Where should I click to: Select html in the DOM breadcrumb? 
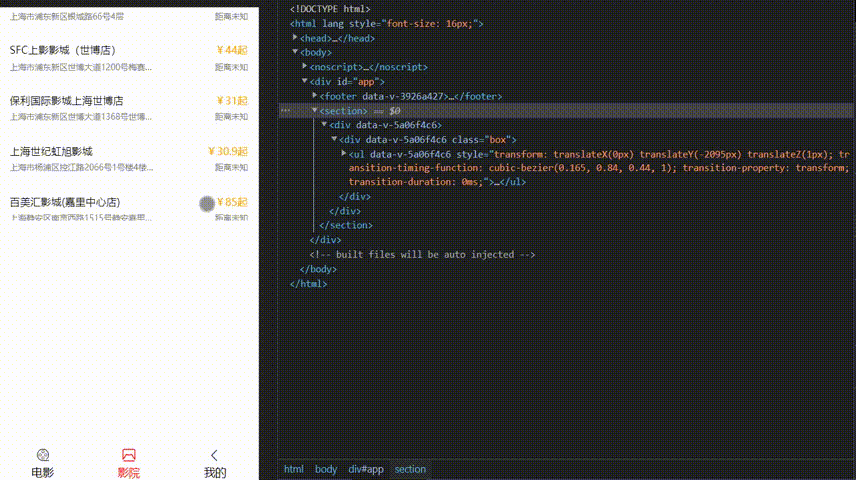293,469
